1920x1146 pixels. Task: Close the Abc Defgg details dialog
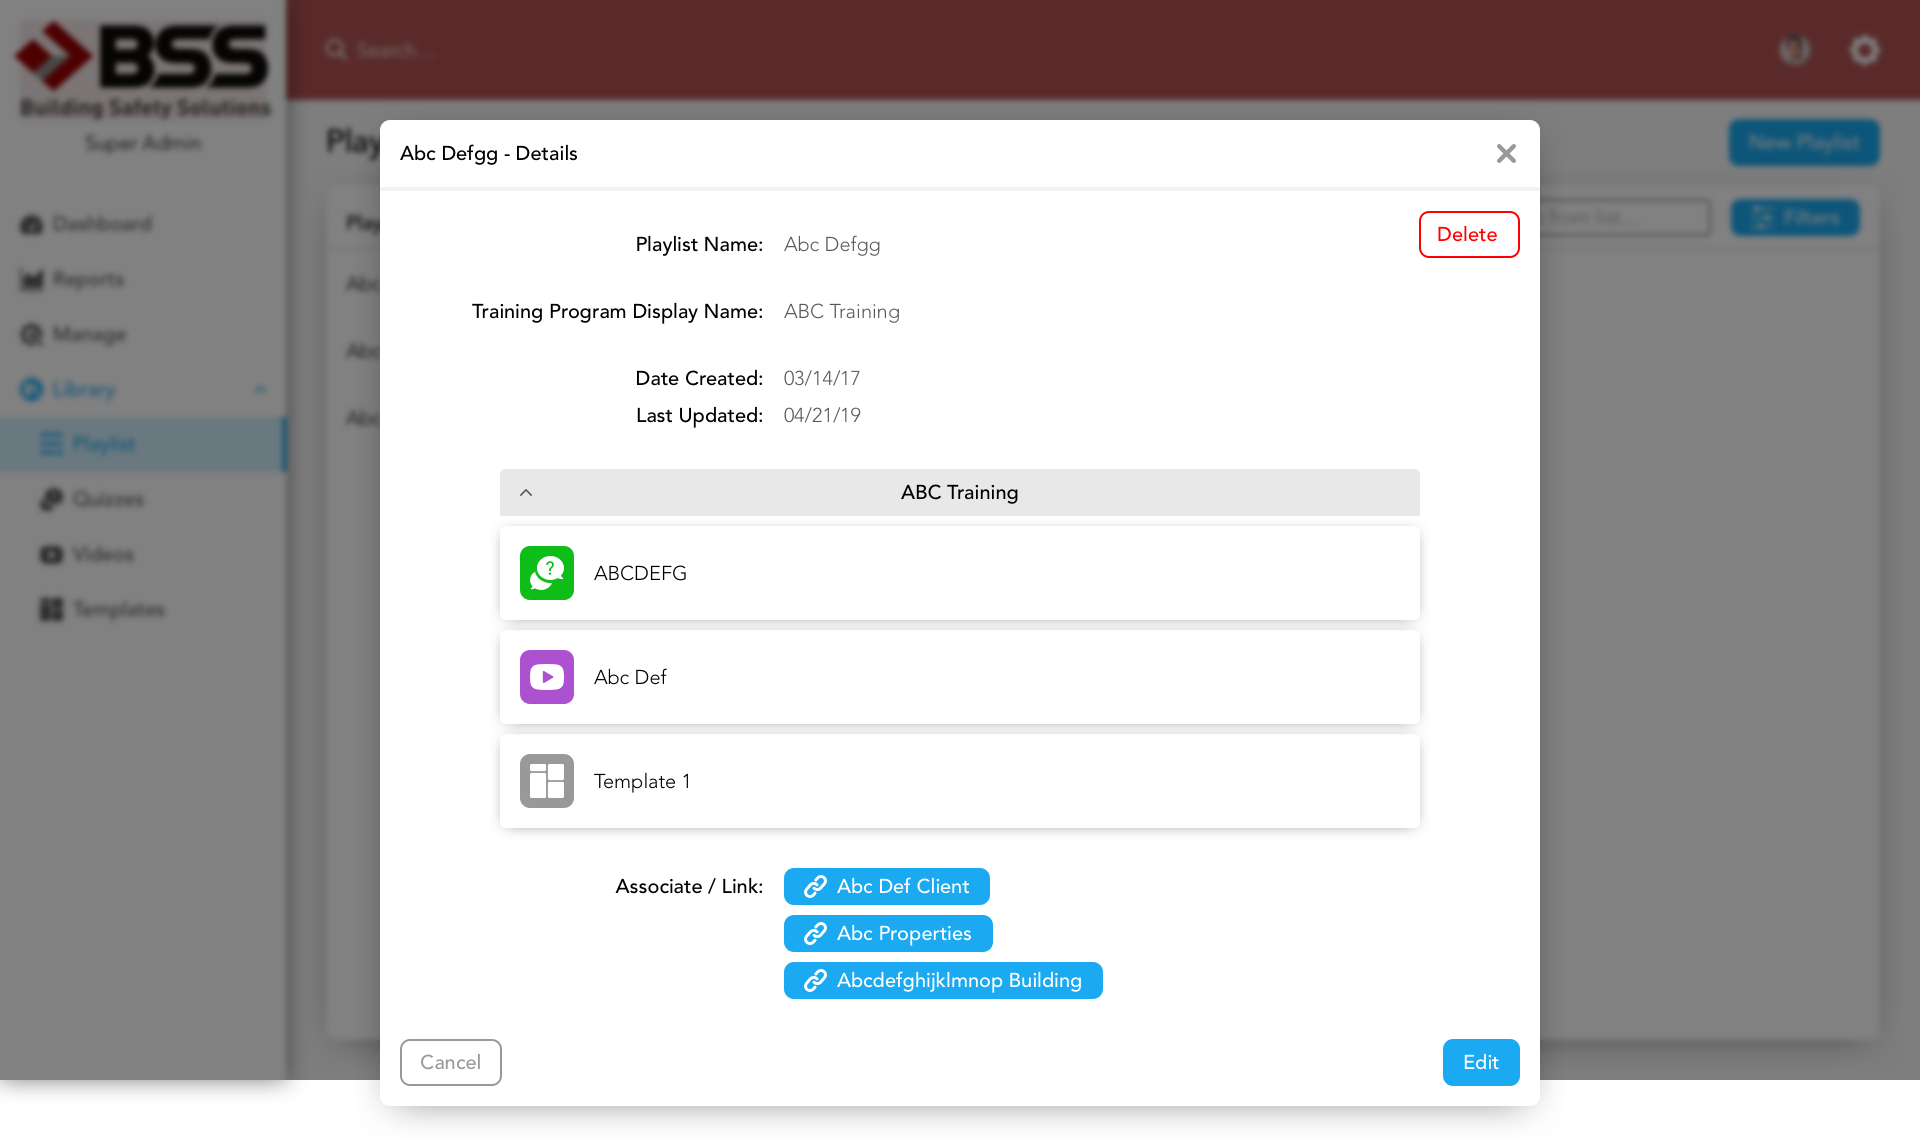[1506, 153]
